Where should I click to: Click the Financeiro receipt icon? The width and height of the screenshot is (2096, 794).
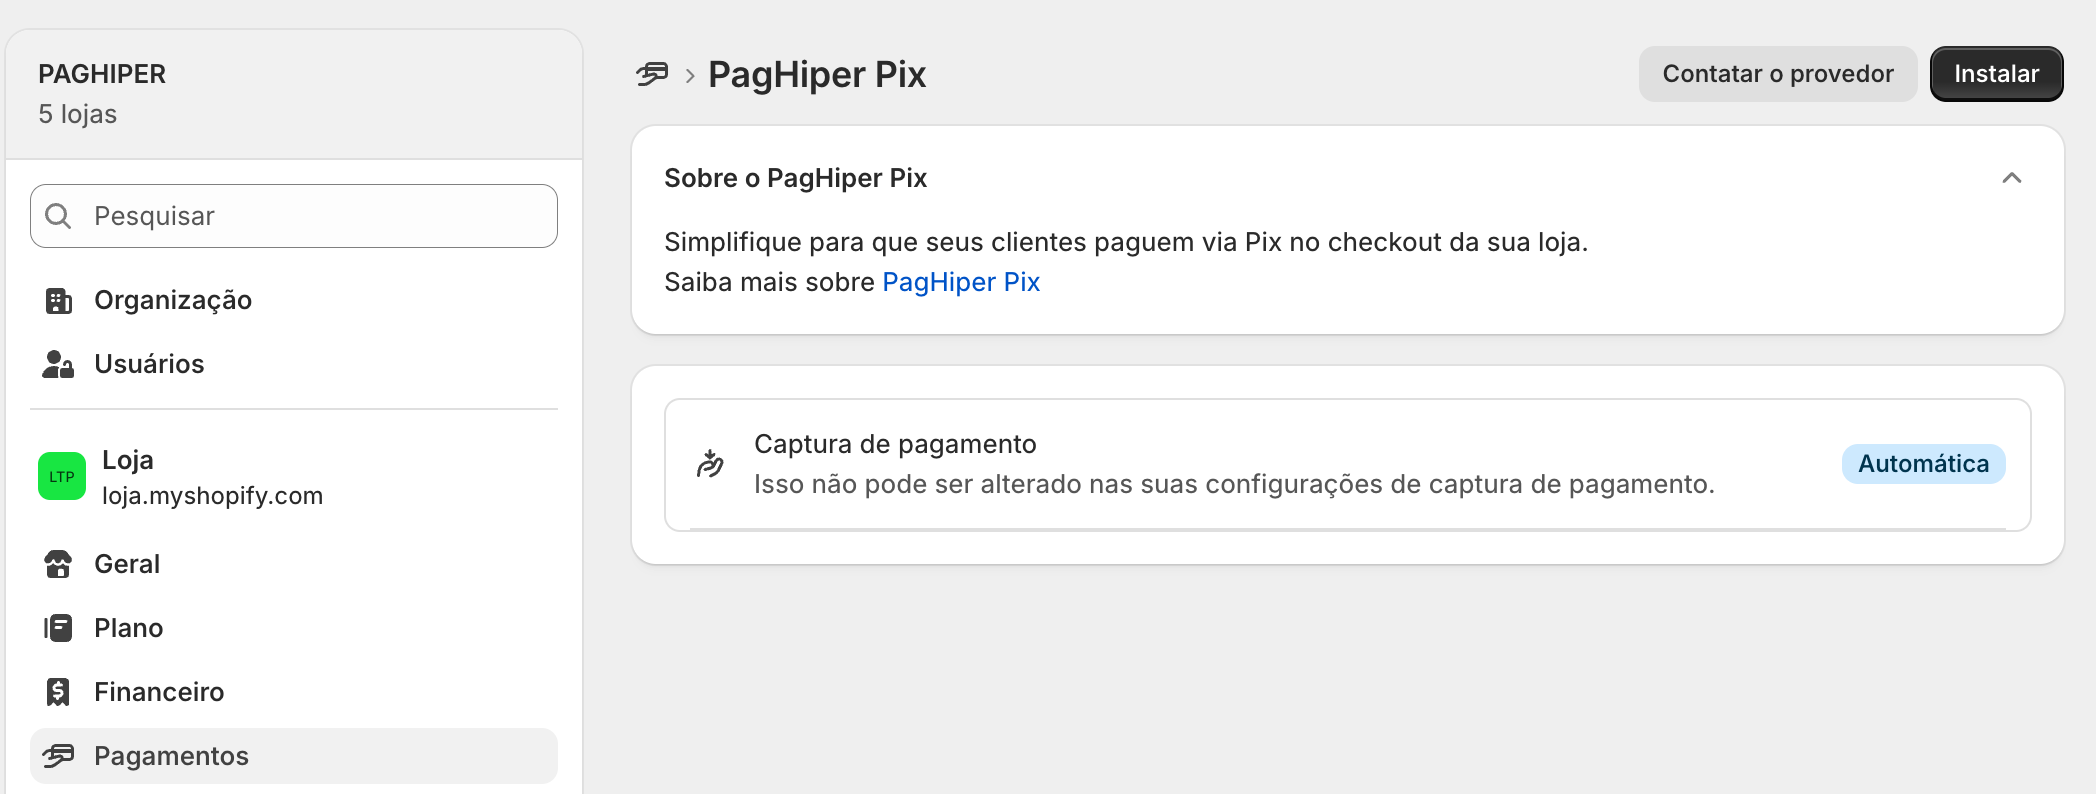(58, 692)
